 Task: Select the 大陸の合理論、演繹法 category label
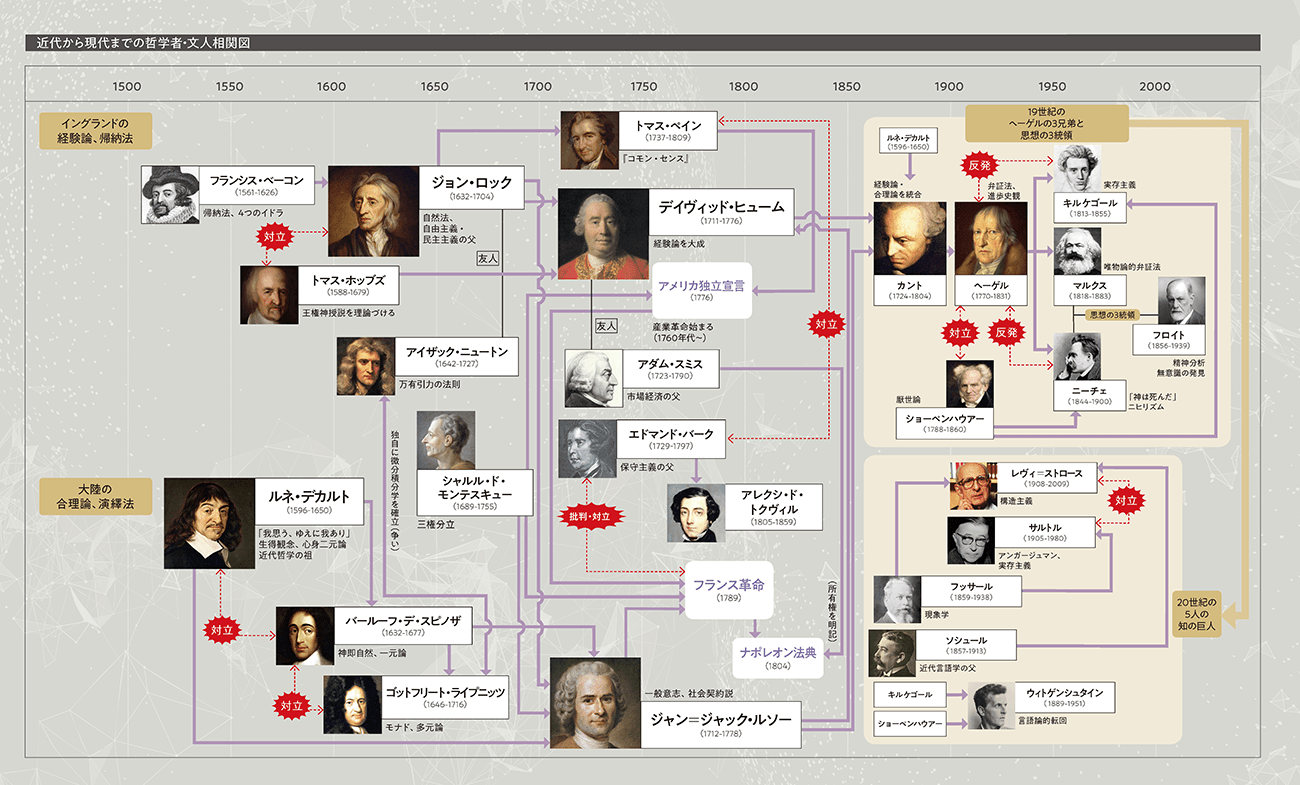pos(95,496)
